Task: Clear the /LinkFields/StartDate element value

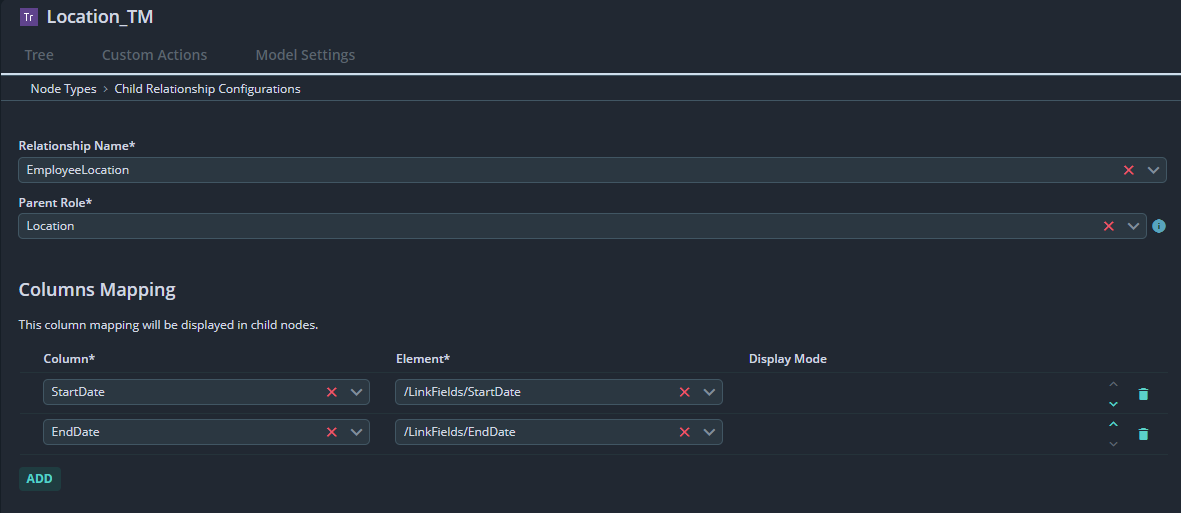Action: coord(685,392)
